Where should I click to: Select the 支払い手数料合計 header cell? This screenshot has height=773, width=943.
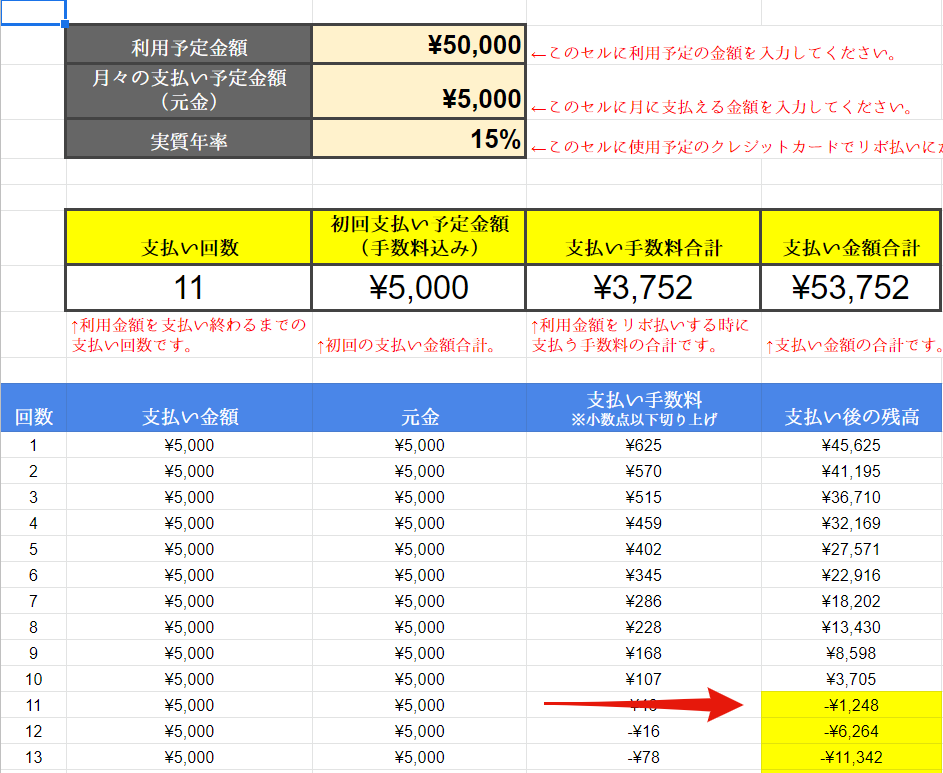click(644, 237)
